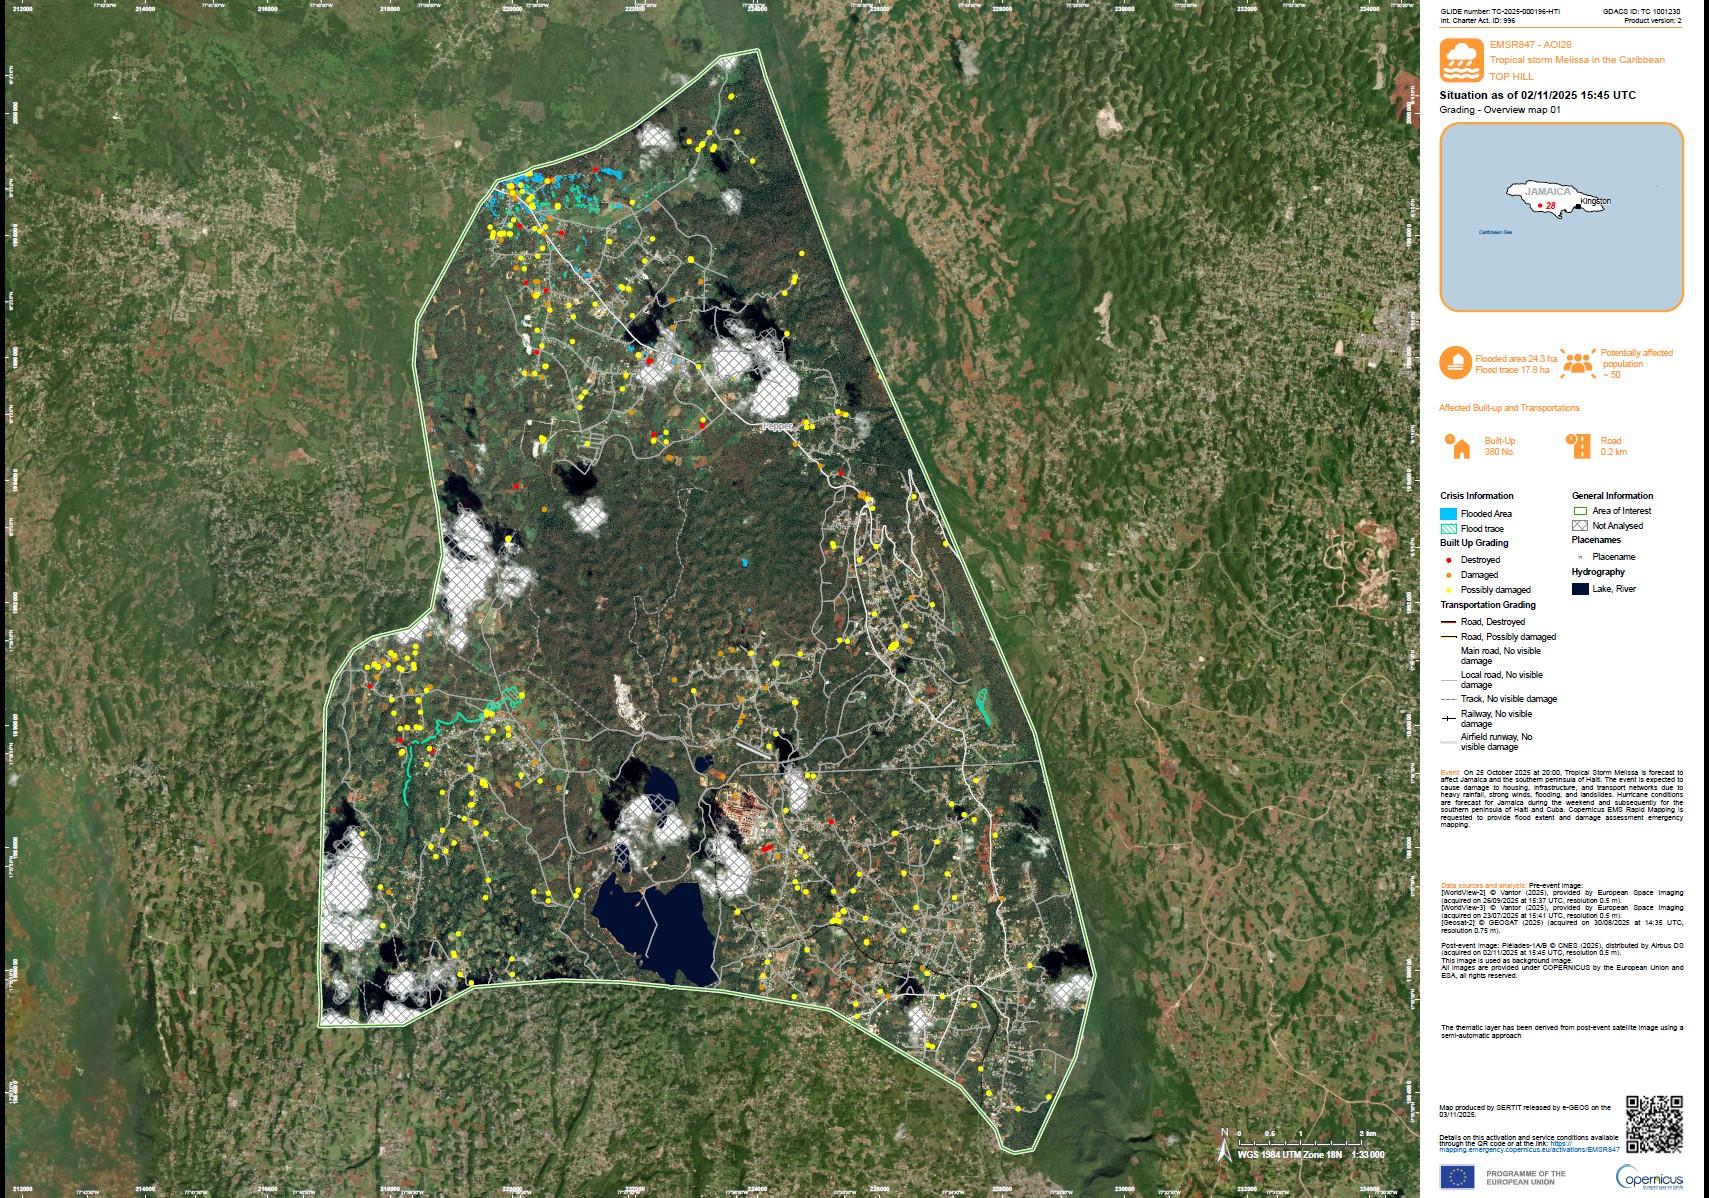
Task: Click the Lake, River dark blue swatch
Action: tap(1581, 589)
